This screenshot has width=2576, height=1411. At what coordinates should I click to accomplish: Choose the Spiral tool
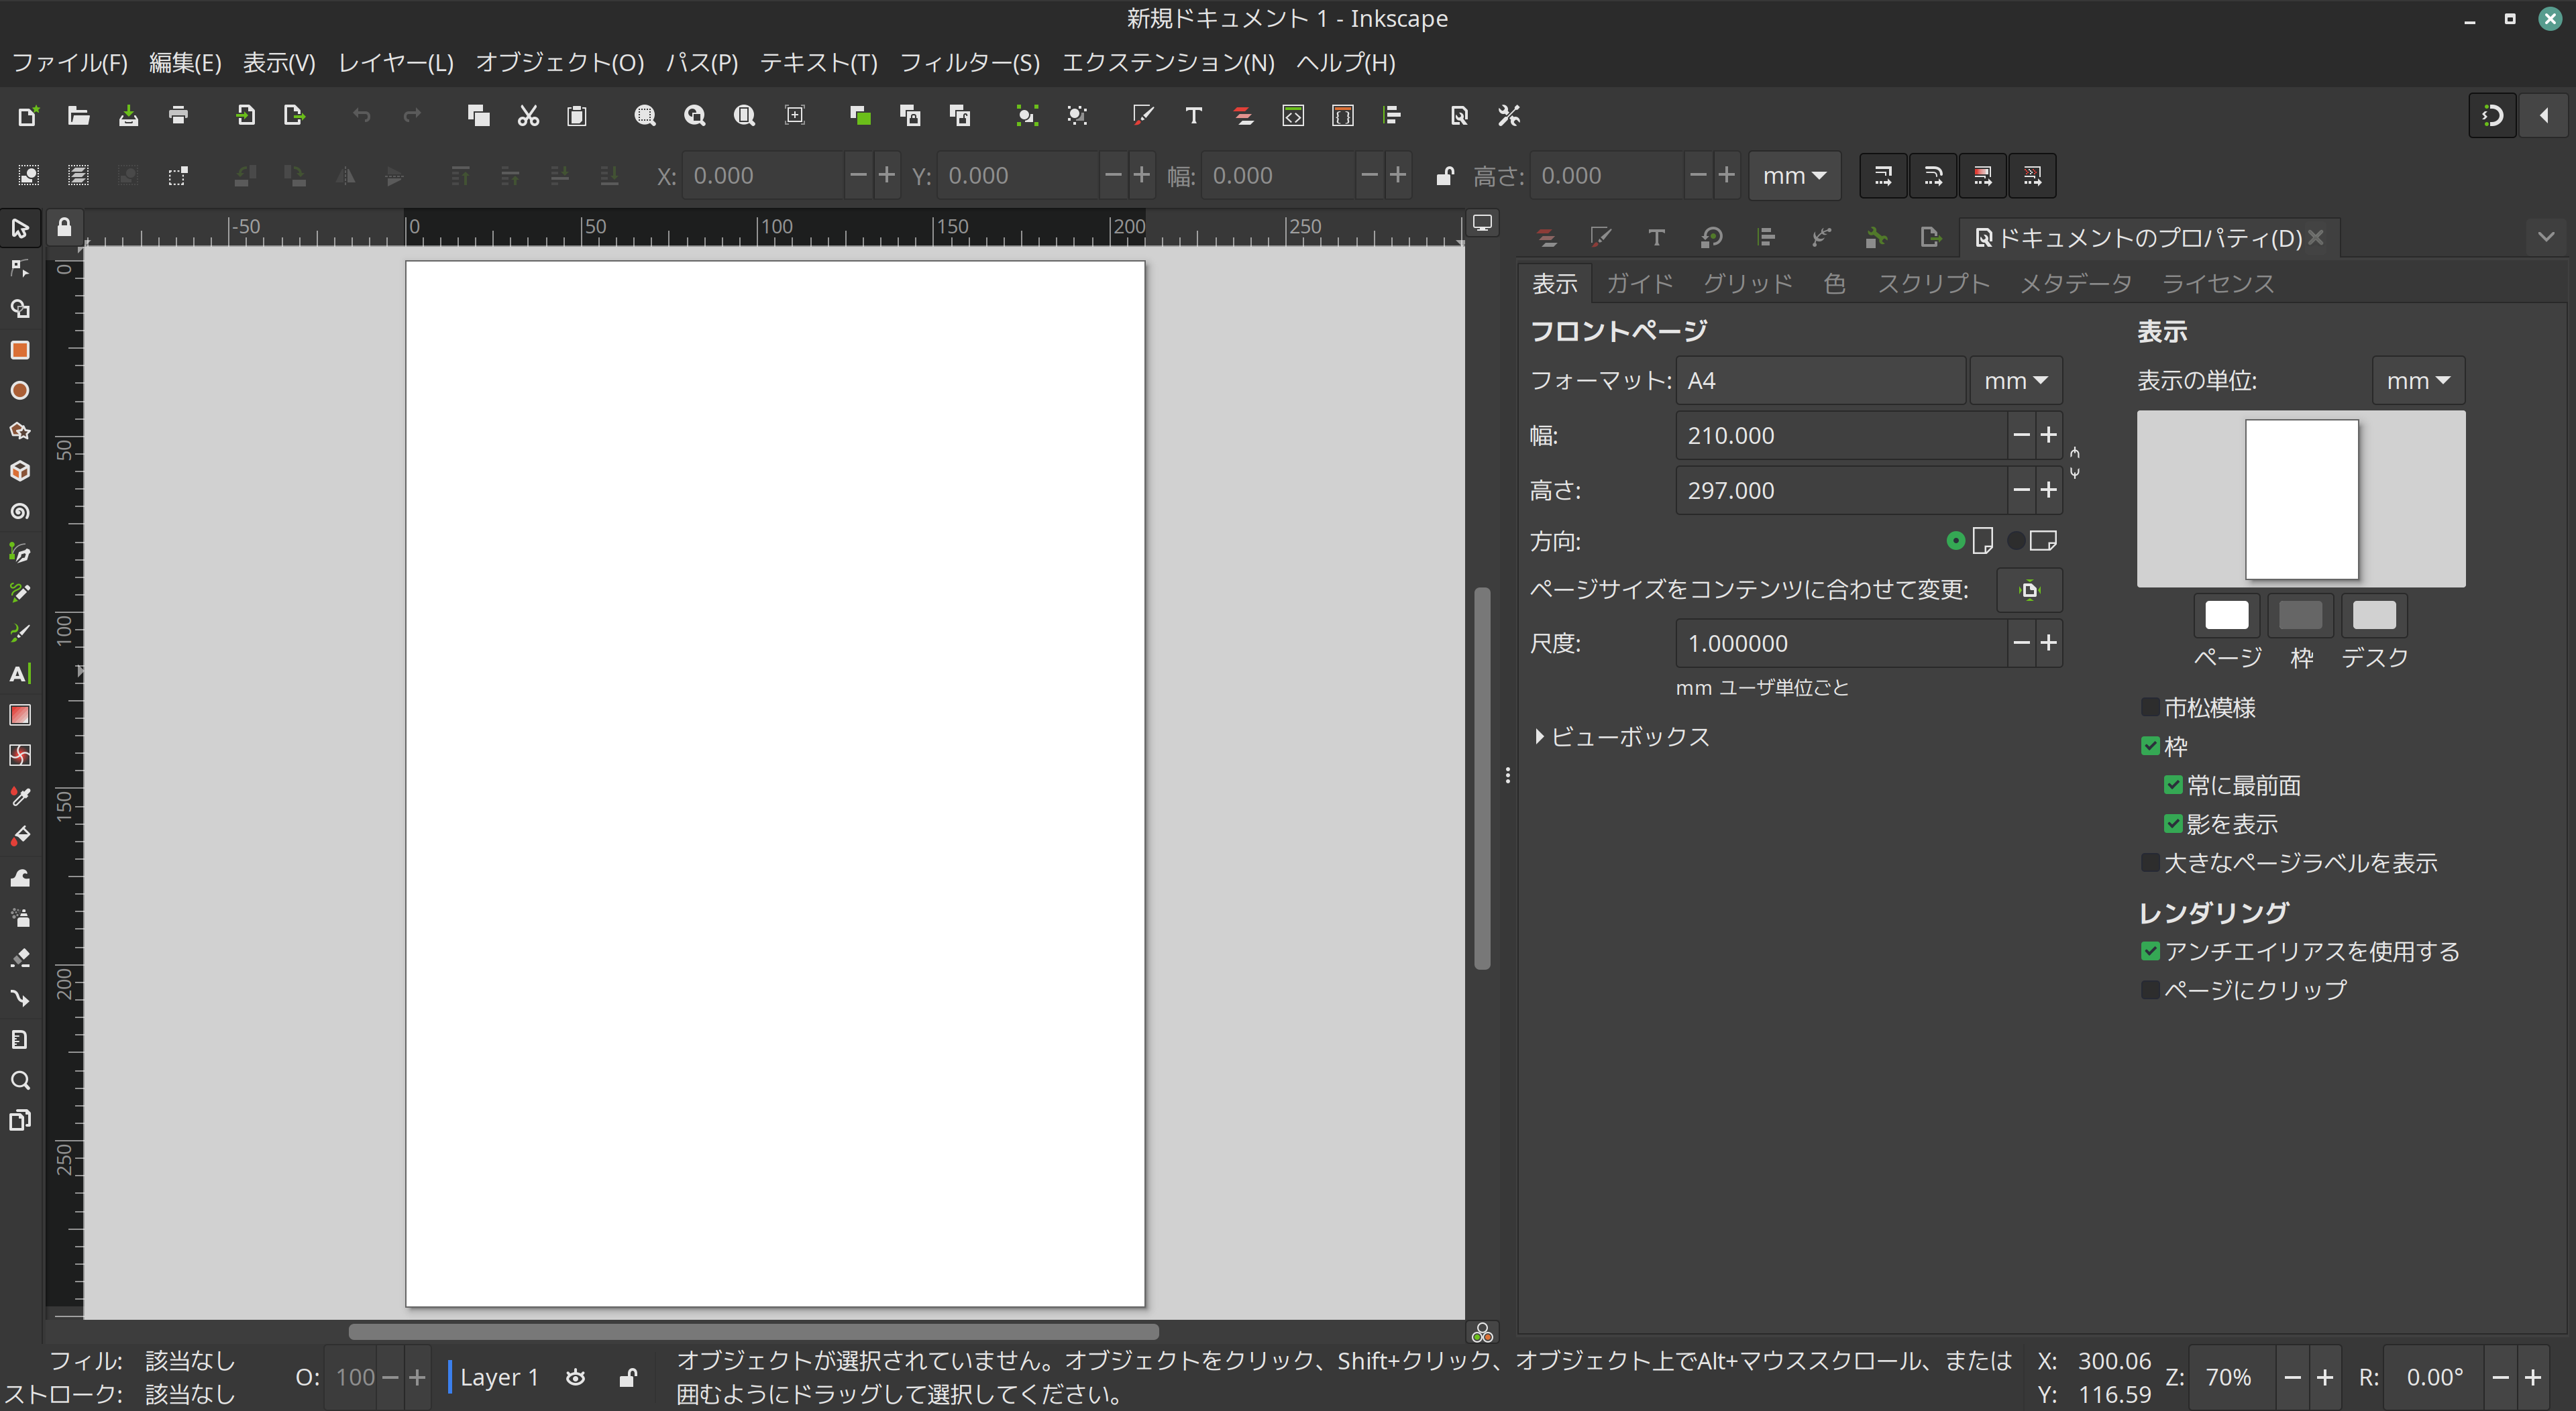[20, 511]
